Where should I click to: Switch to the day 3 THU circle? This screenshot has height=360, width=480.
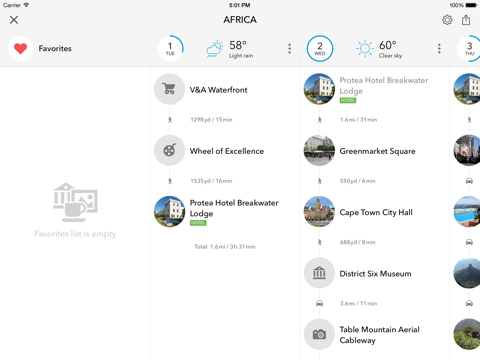pyautogui.click(x=469, y=49)
